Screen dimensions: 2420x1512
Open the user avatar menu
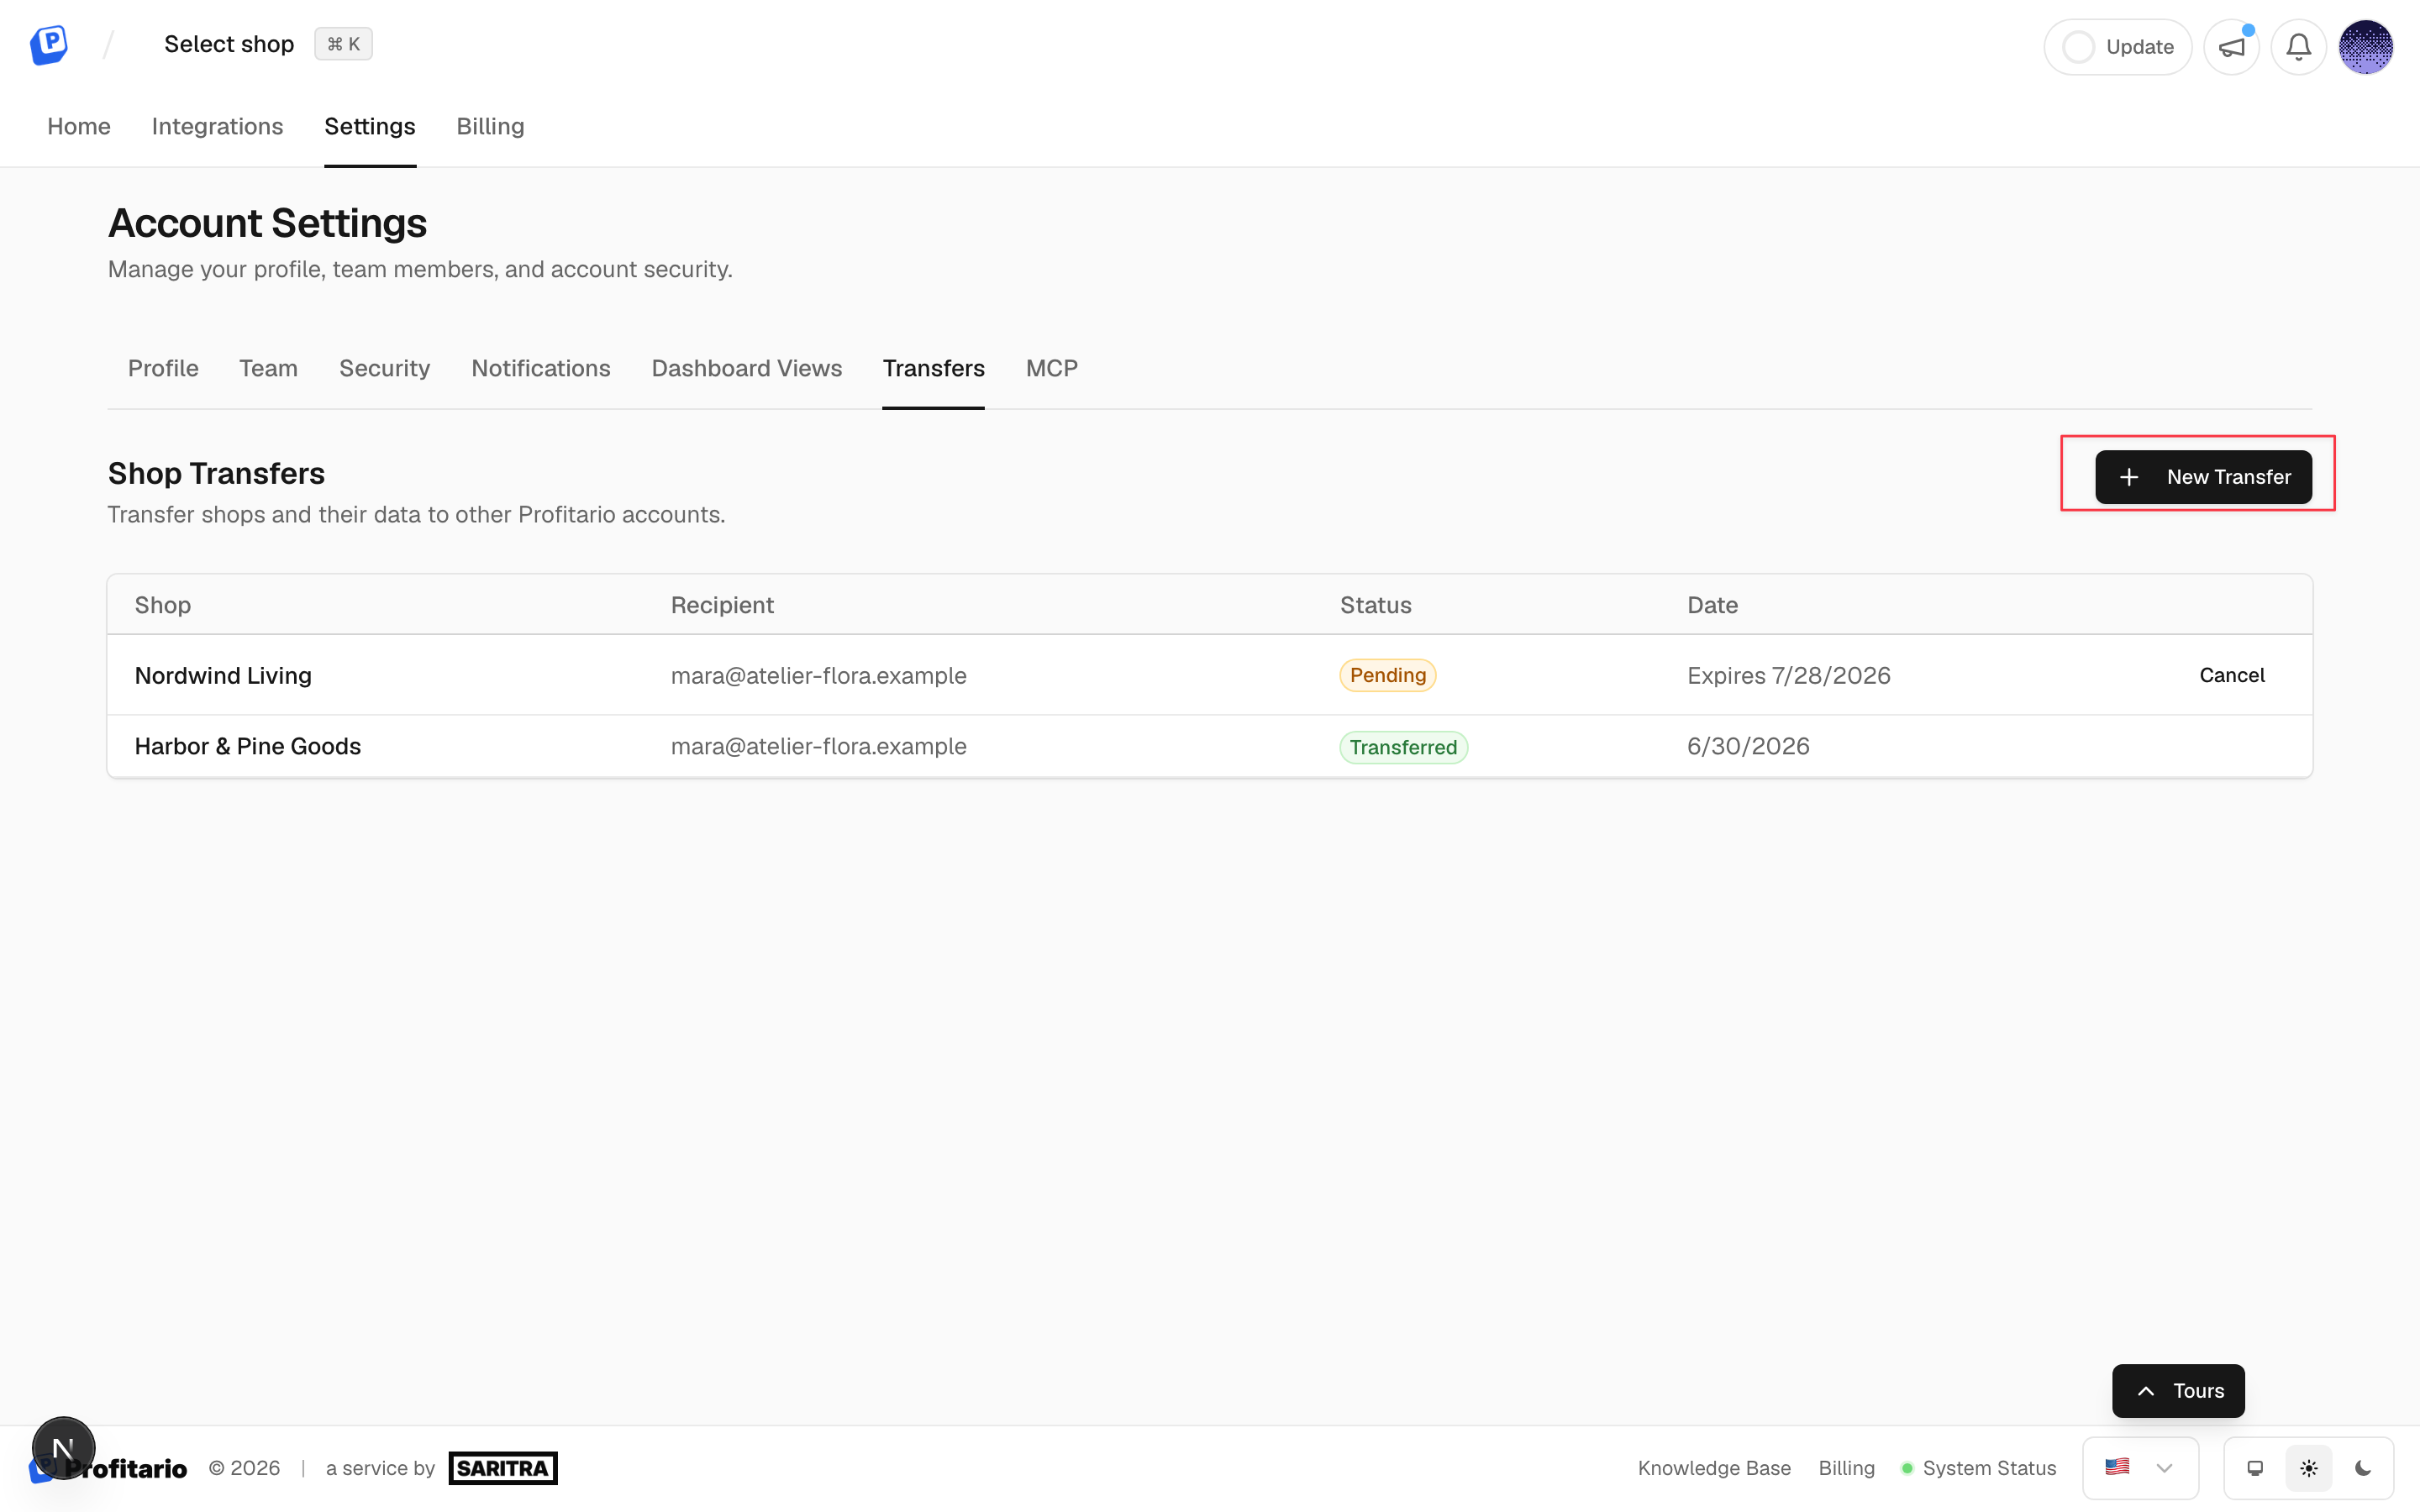point(2365,47)
